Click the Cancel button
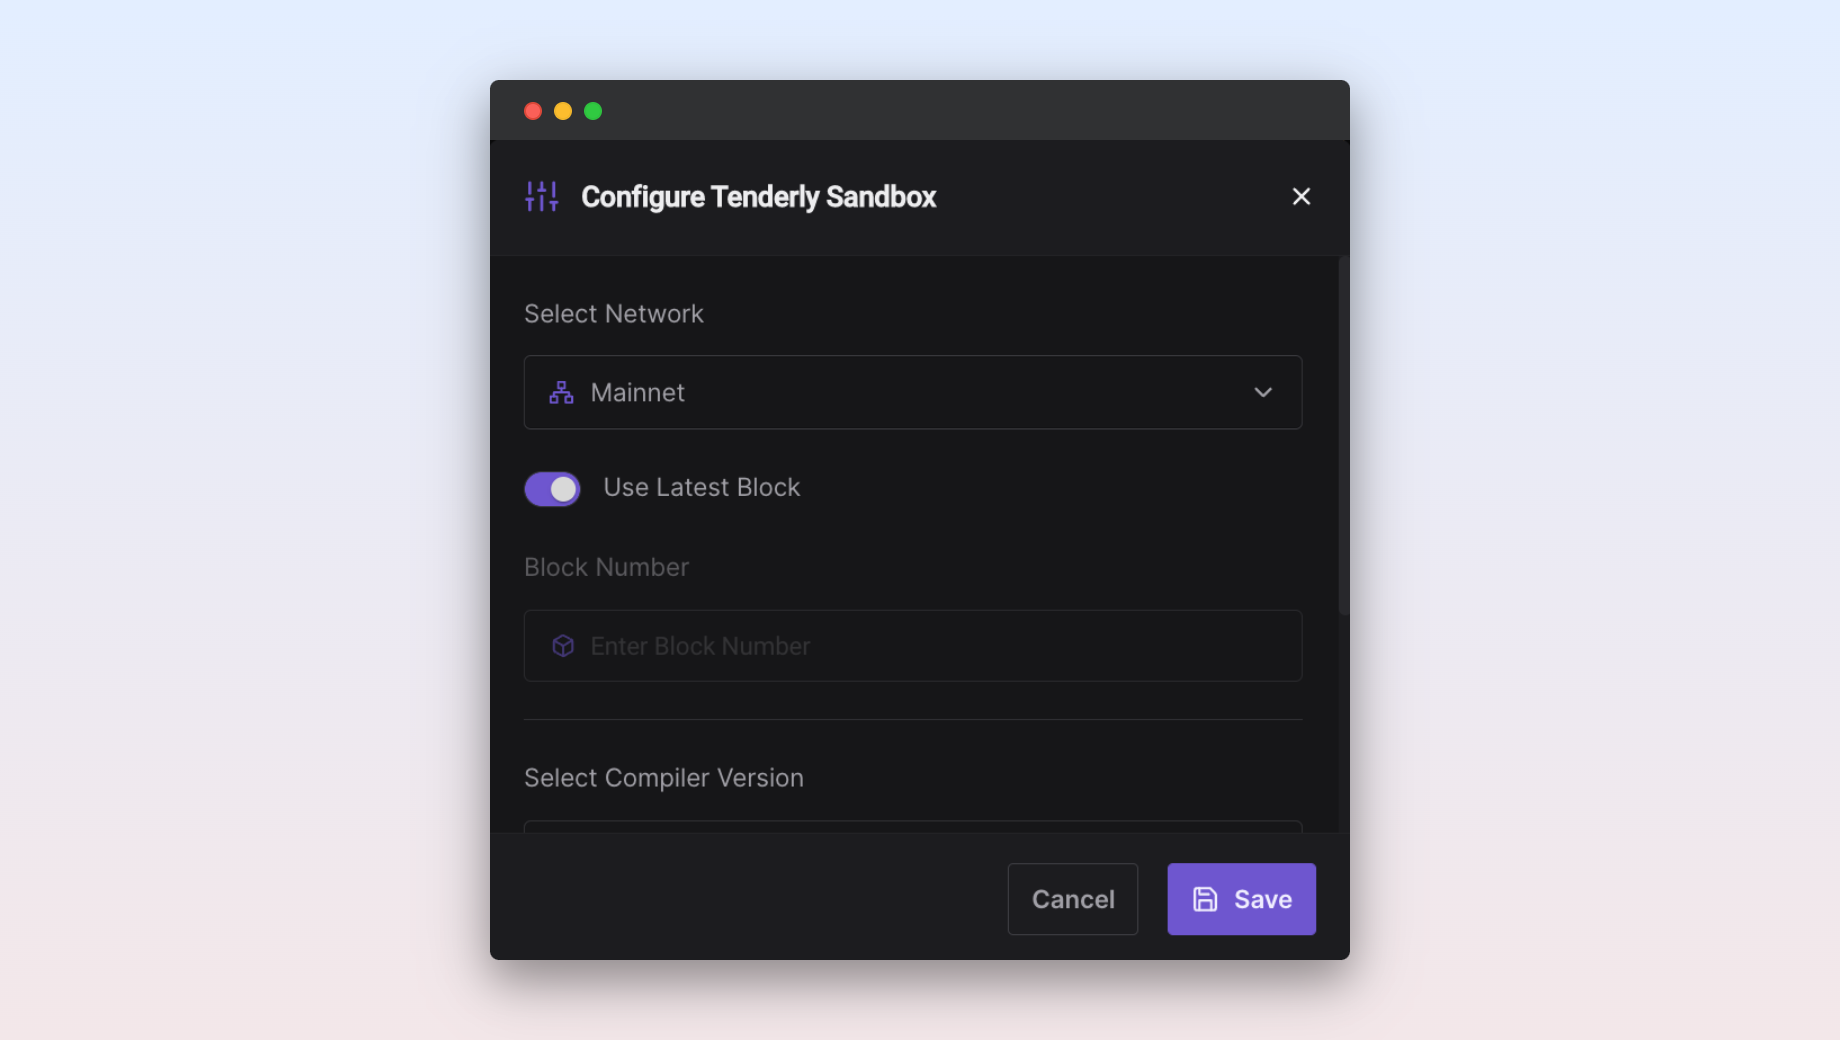 [1073, 899]
